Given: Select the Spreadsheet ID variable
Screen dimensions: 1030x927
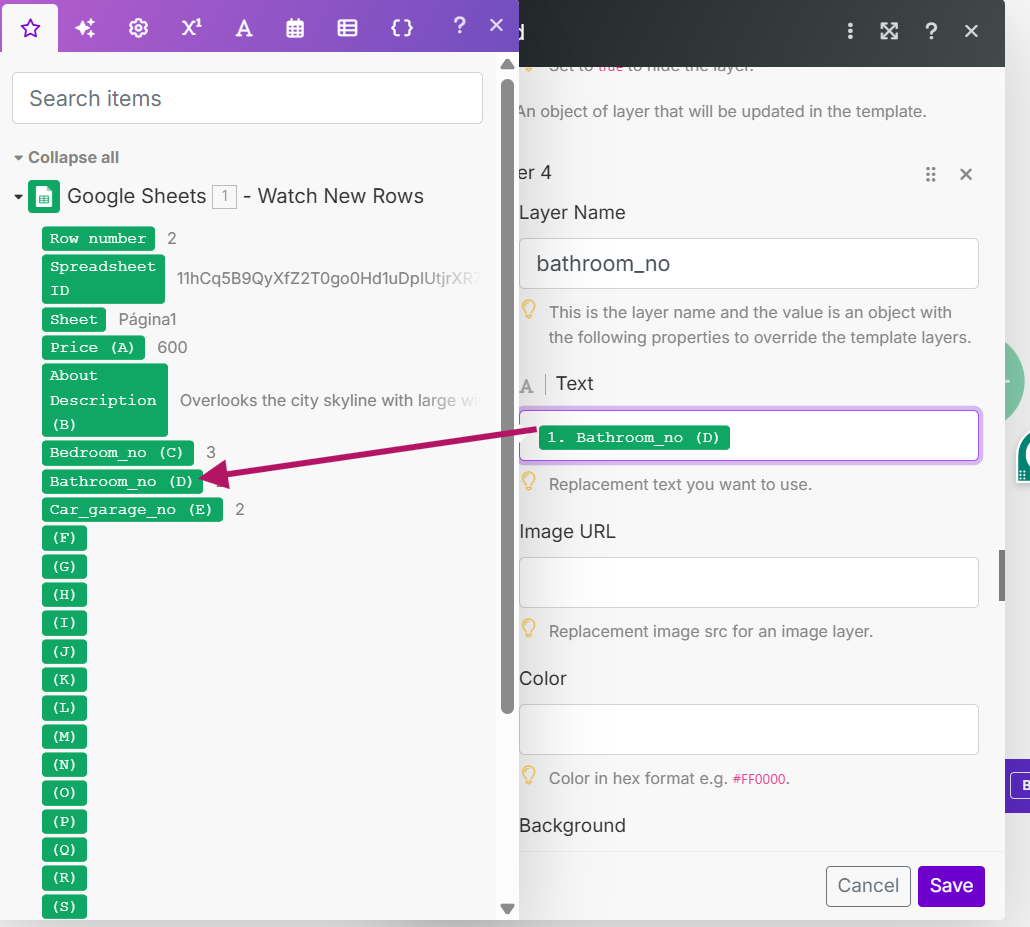Looking at the screenshot, I should point(103,279).
